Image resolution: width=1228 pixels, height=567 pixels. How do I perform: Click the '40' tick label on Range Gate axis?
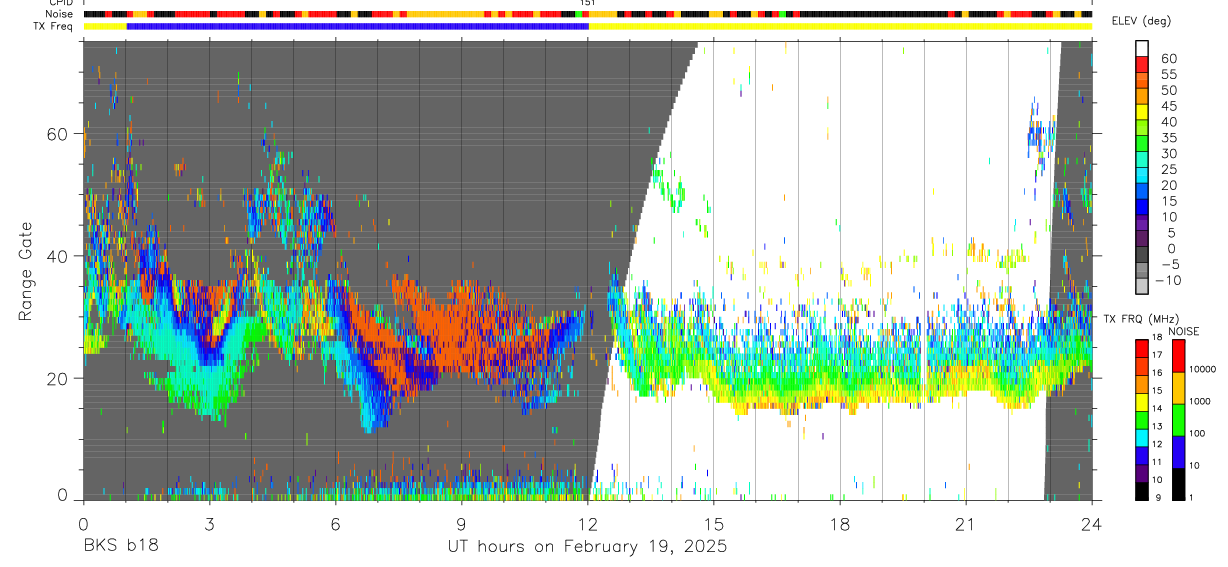tap(58, 256)
